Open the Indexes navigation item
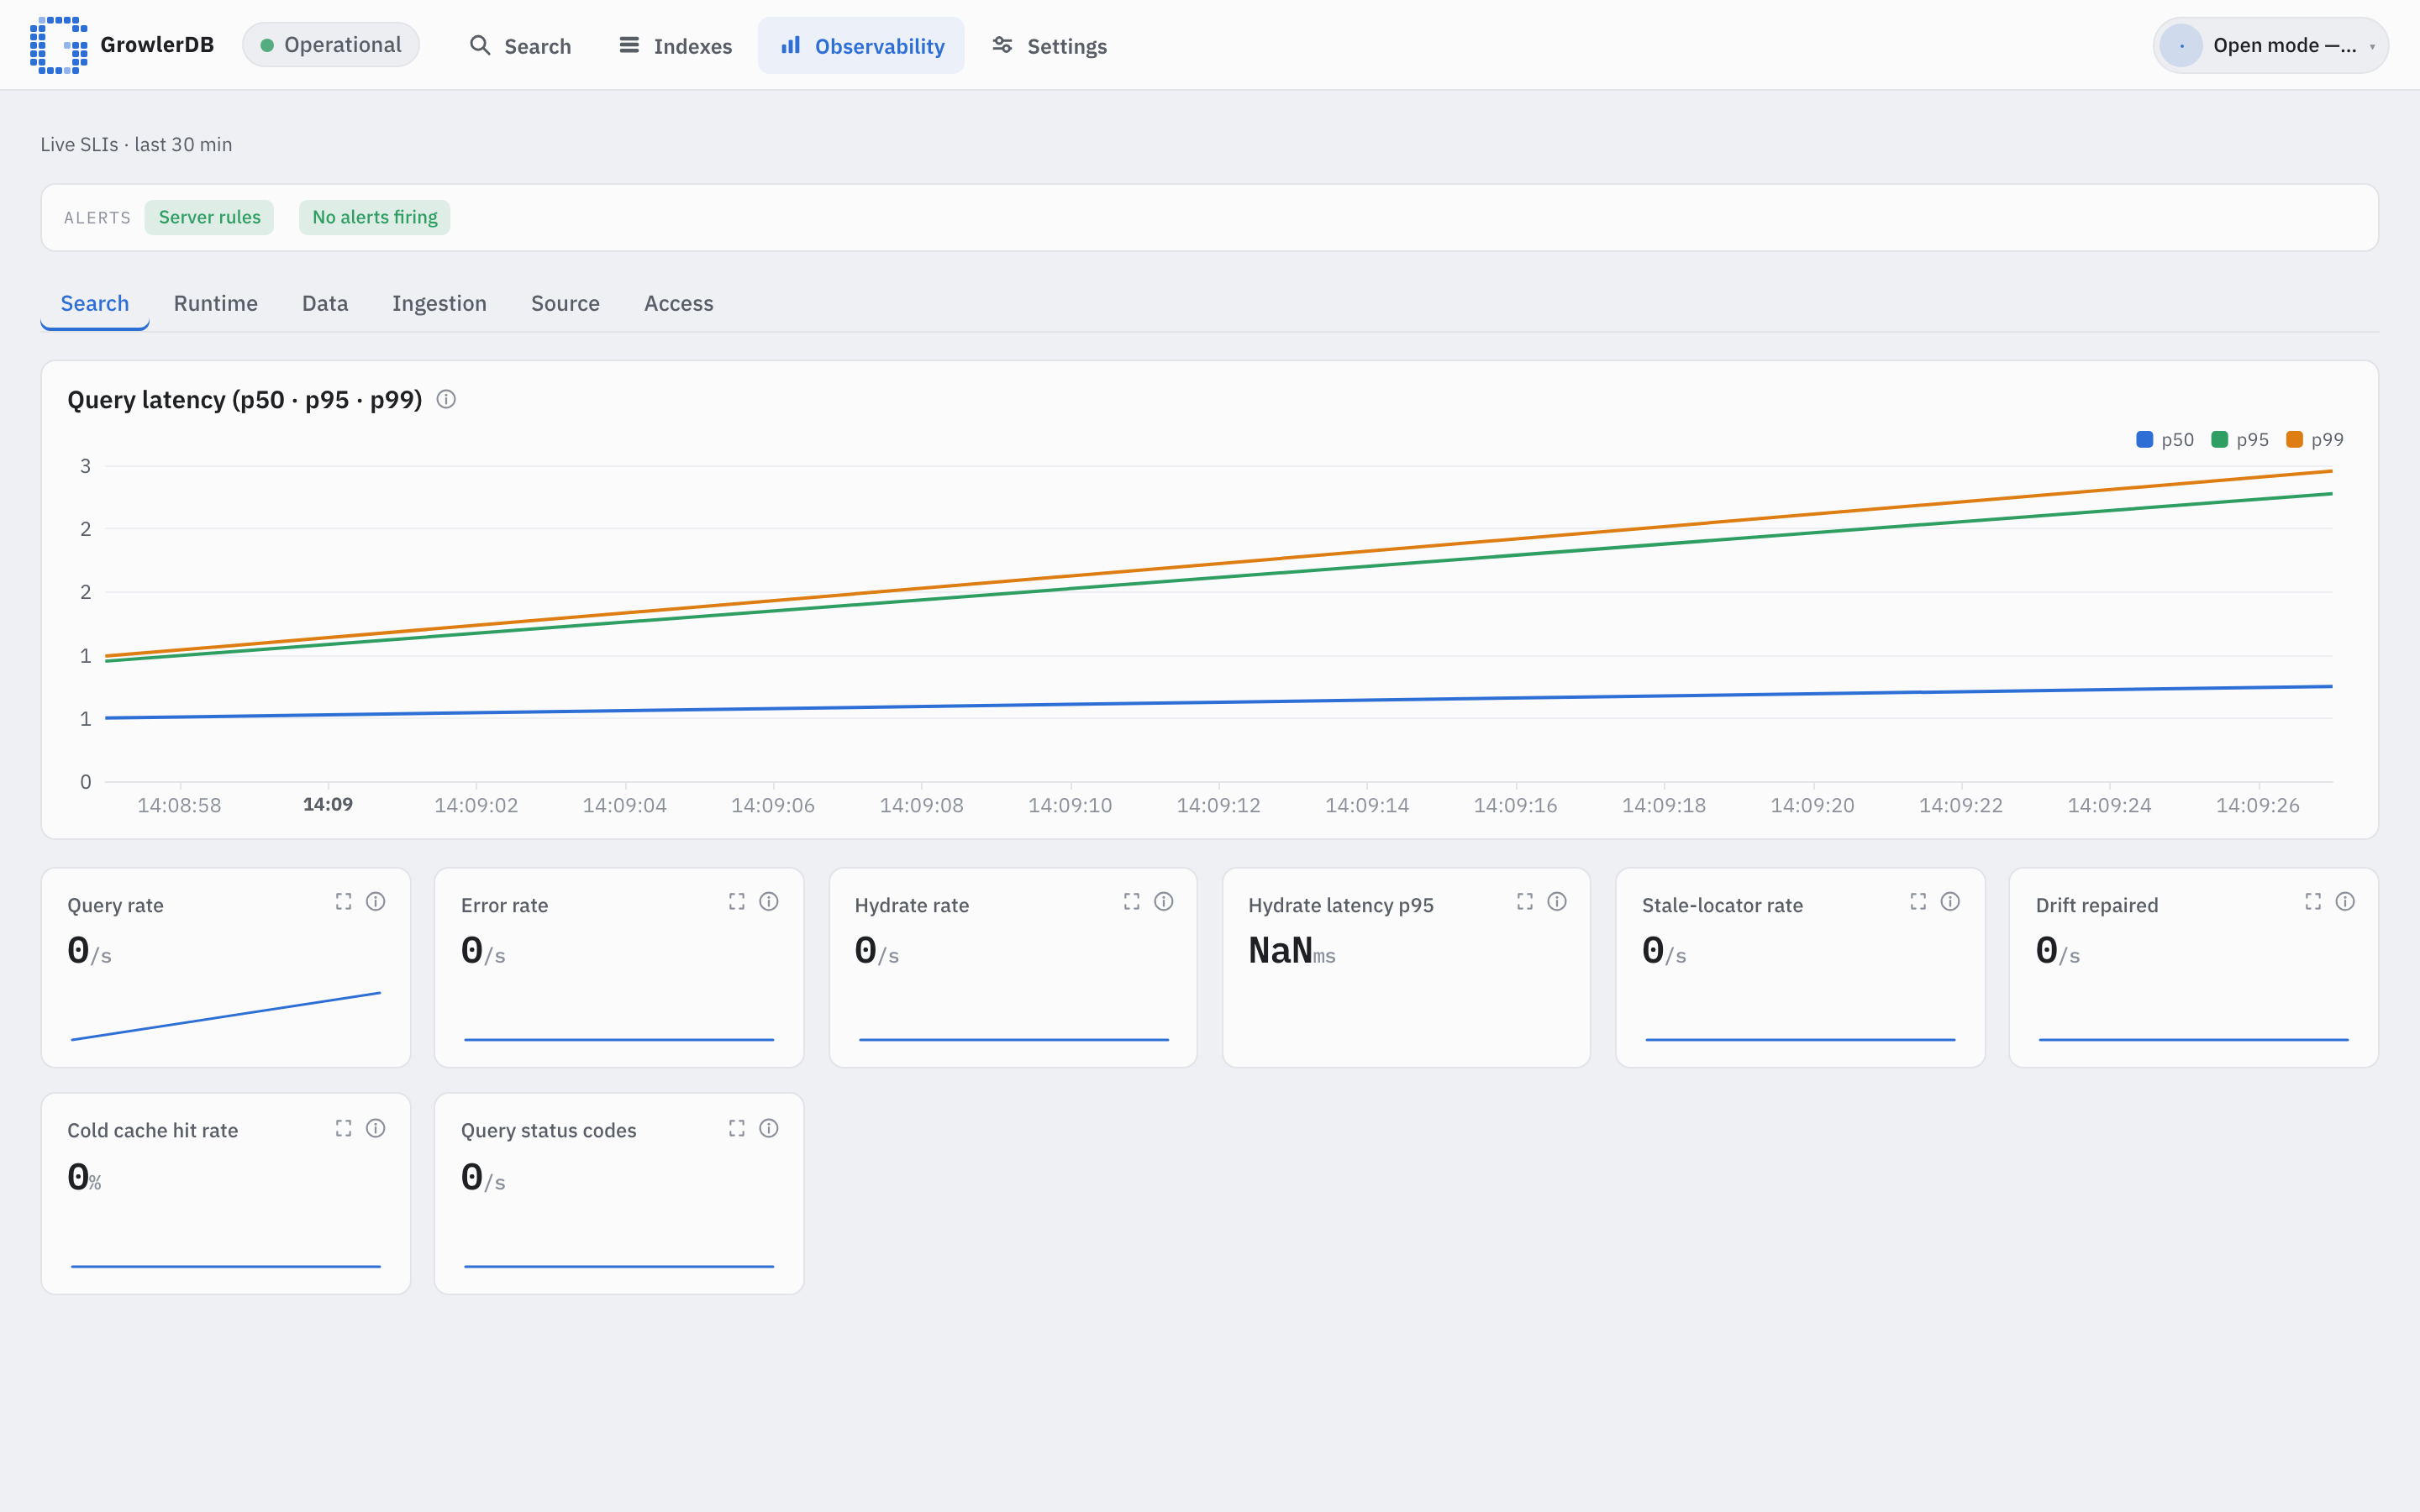This screenshot has width=2420, height=1512. [x=676, y=46]
